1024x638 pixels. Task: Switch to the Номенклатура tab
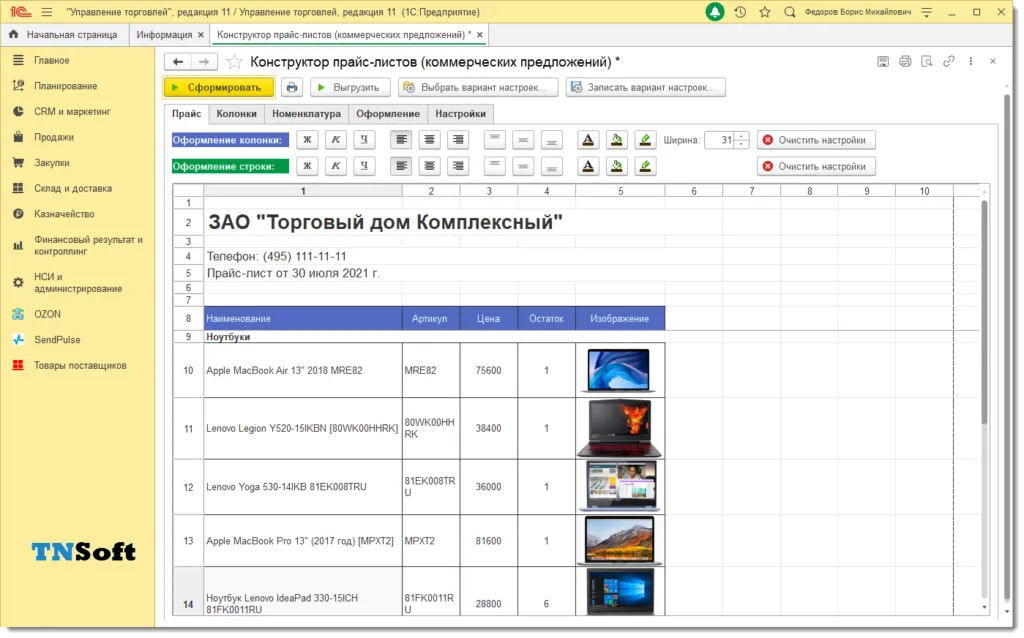(306, 114)
